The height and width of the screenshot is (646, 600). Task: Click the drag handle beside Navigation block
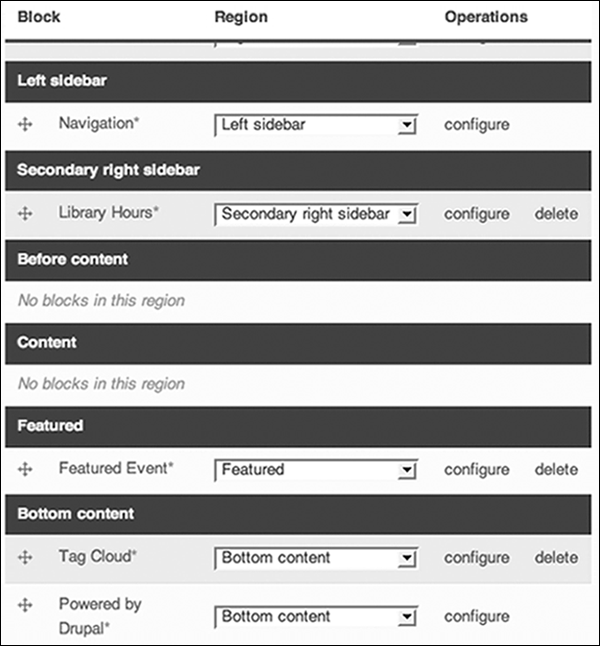tap(27, 125)
